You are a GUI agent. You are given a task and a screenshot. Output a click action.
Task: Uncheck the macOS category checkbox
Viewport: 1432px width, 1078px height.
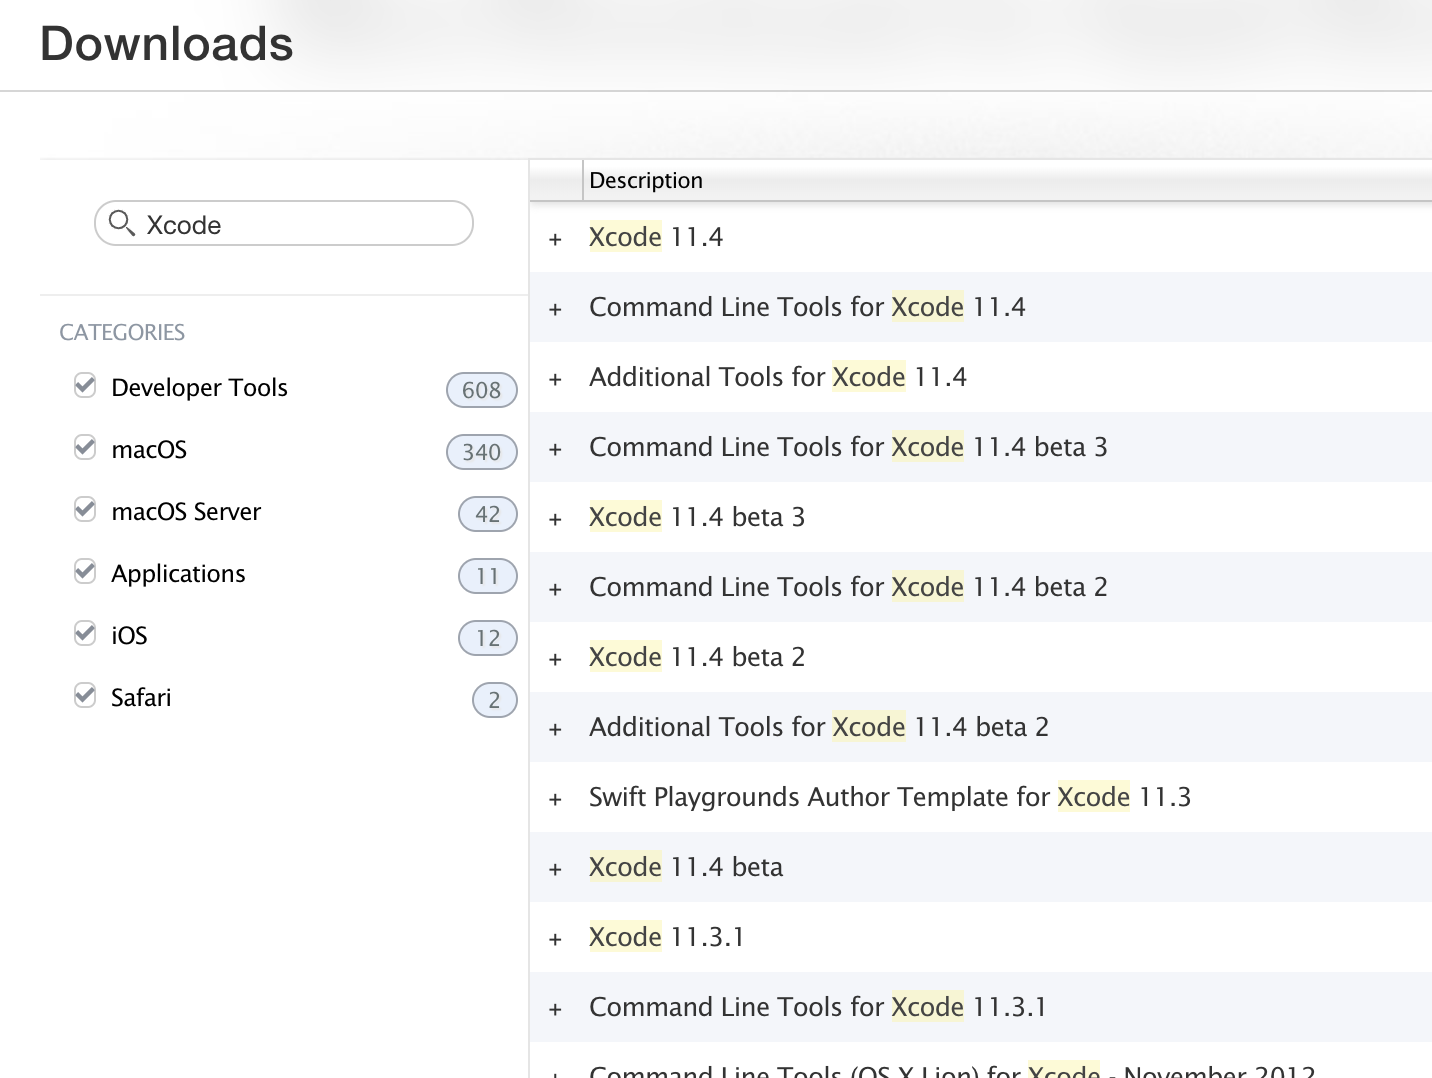(85, 448)
